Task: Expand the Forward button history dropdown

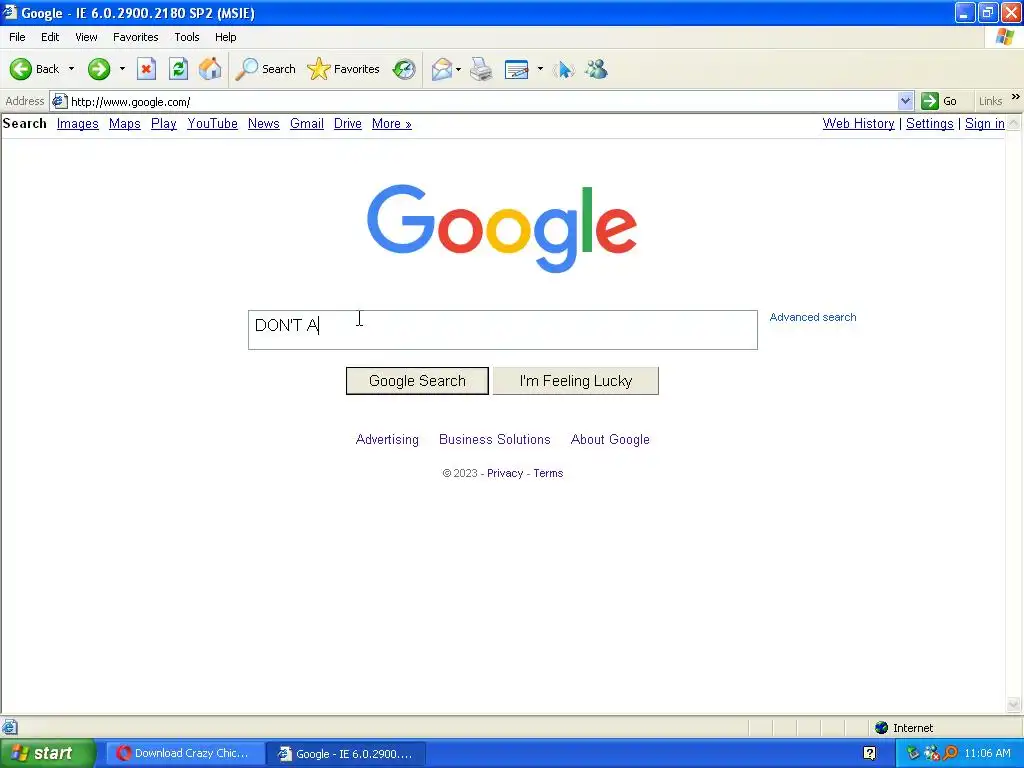Action: [122, 69]
